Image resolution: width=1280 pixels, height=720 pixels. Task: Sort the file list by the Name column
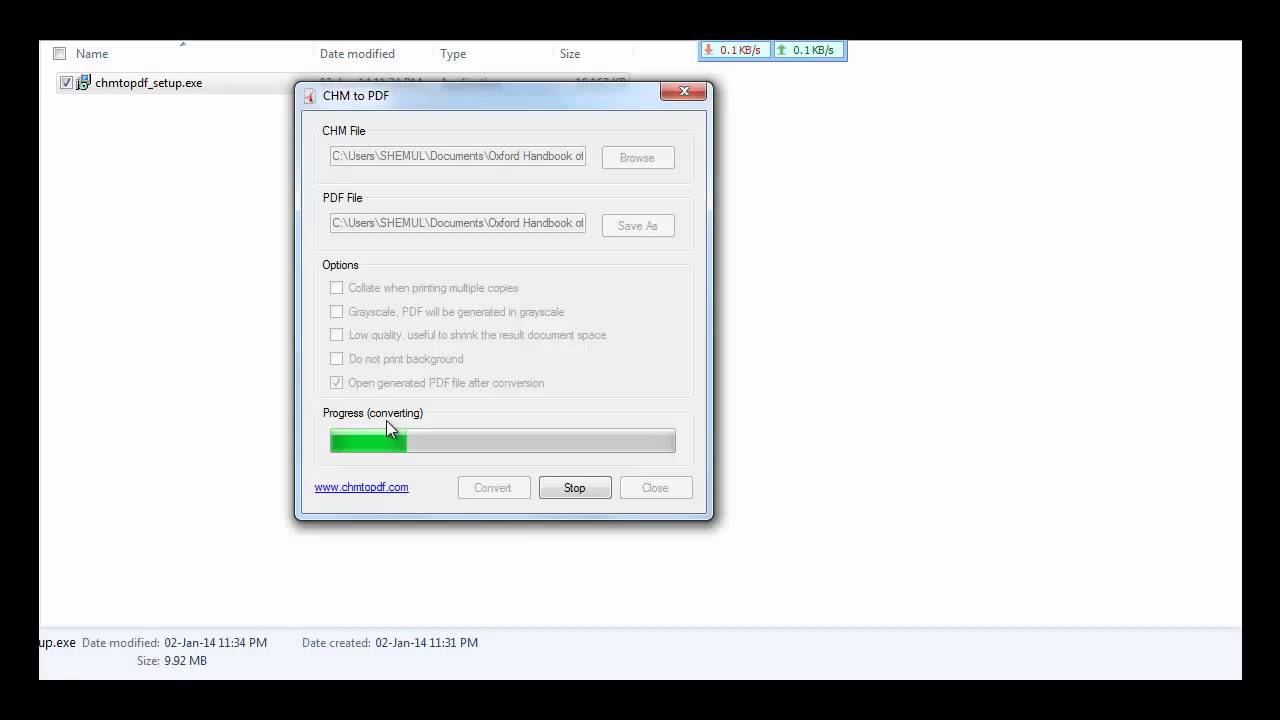pos(92,54)
